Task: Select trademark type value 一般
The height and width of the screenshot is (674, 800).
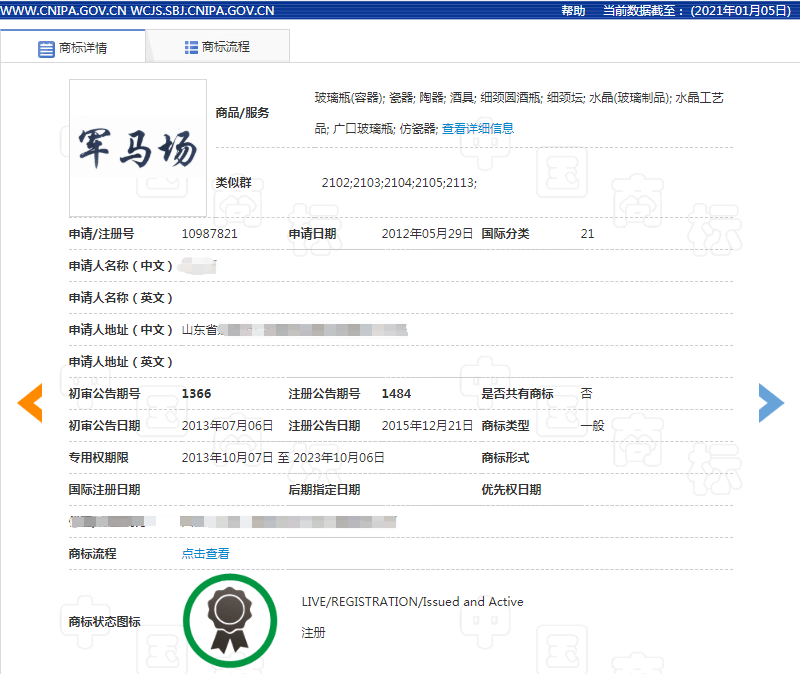Action: (592, 426)
